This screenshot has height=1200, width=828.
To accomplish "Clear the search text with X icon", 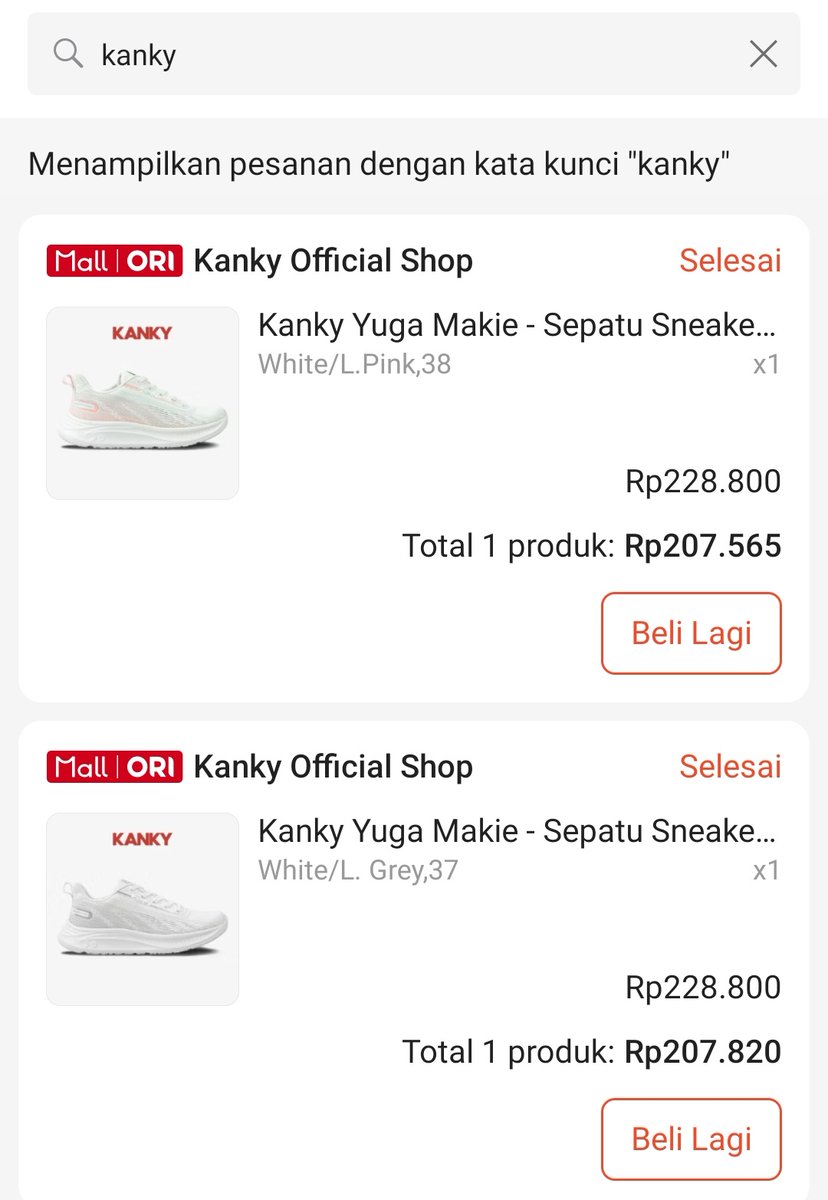I will coord(763,54).
